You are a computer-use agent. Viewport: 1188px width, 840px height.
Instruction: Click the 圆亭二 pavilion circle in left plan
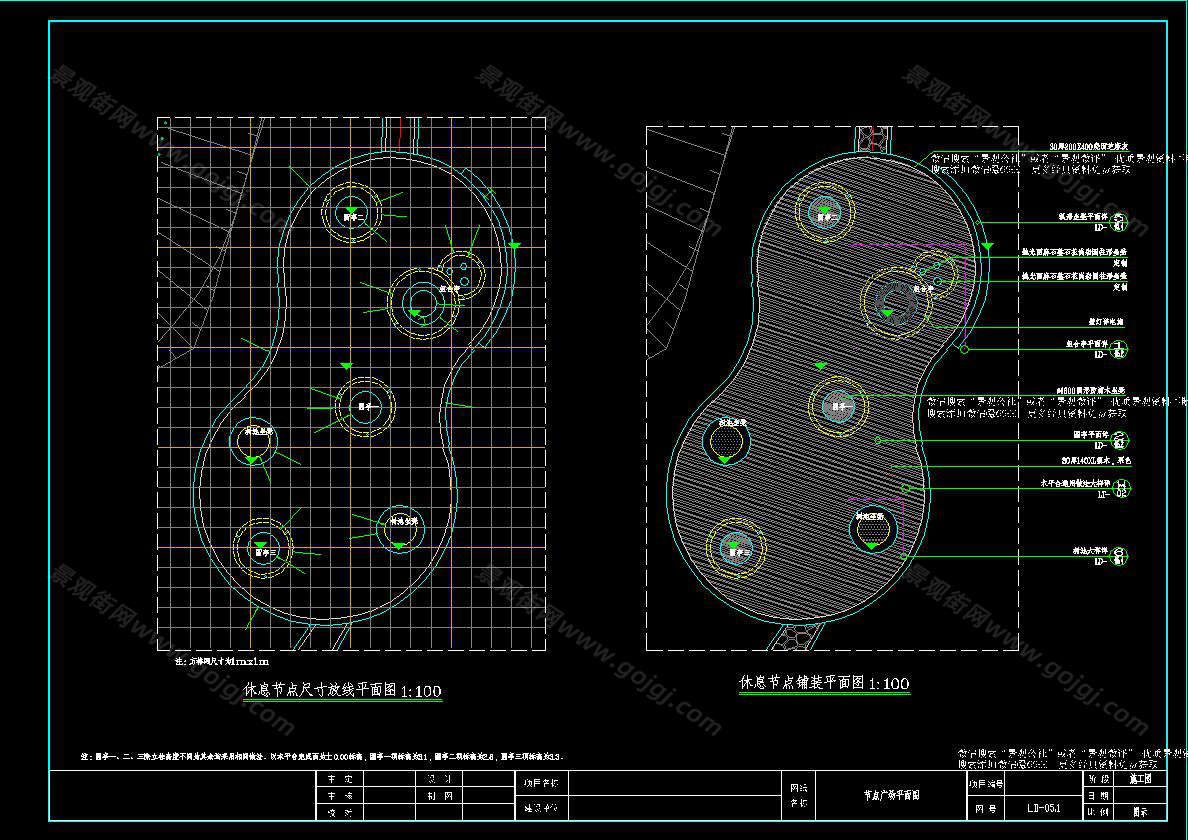pyautogui.click(x=351, y=214)
